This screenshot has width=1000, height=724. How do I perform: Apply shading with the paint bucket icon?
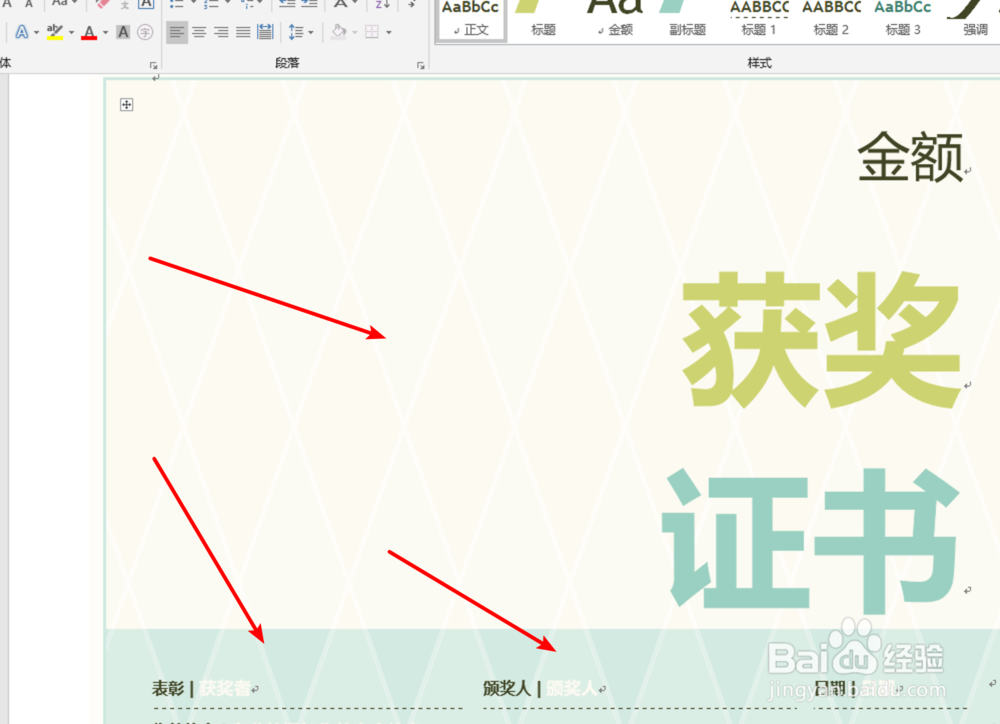(x=337, y=31)
